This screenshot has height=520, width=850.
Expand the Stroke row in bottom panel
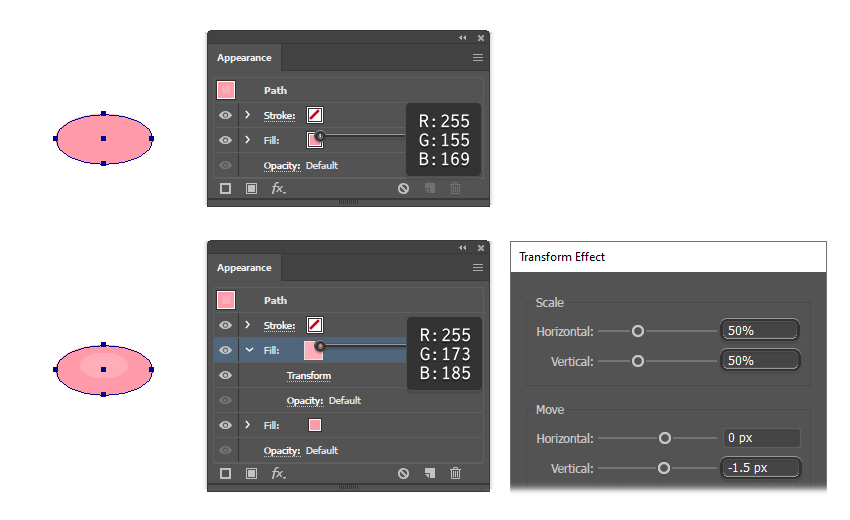coord(247,325)
